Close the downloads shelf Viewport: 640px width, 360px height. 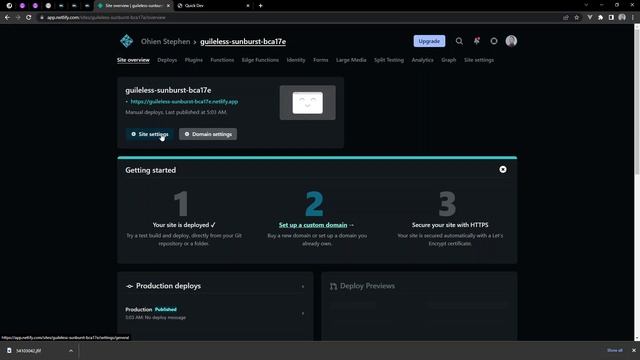point(633,350)
